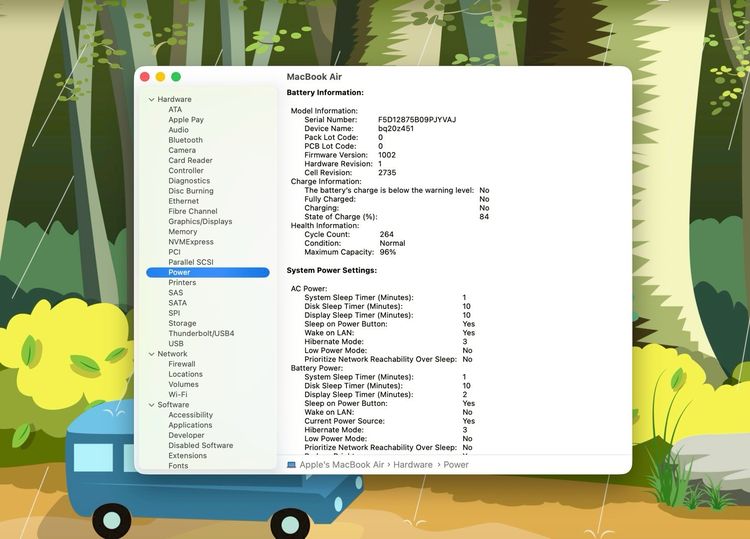Click the System Power Settings heading
The height and width of the screenshot is (539, 750).
tap(331, 271)
